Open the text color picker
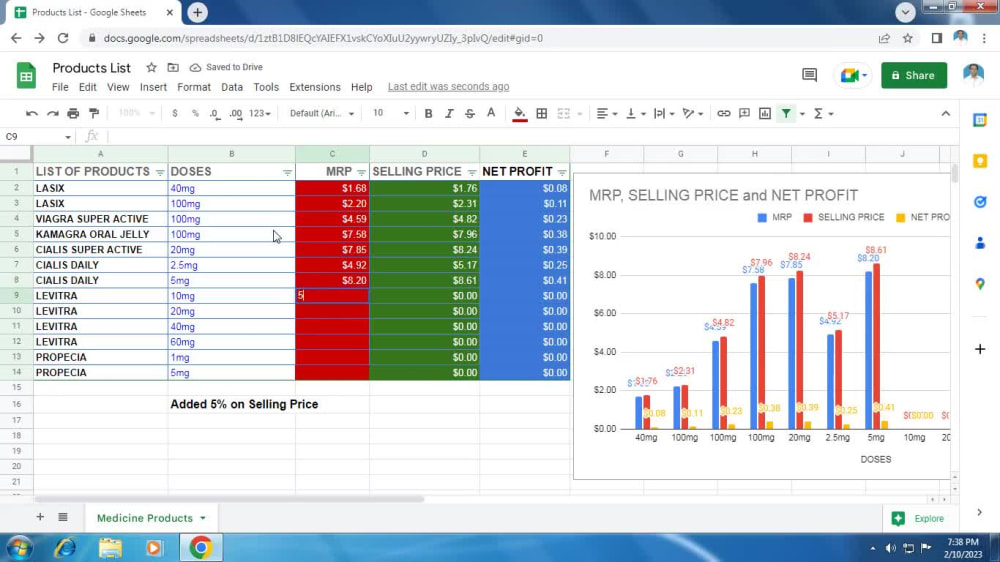This screenshot has width=1000, height=562. coord(491,114)
